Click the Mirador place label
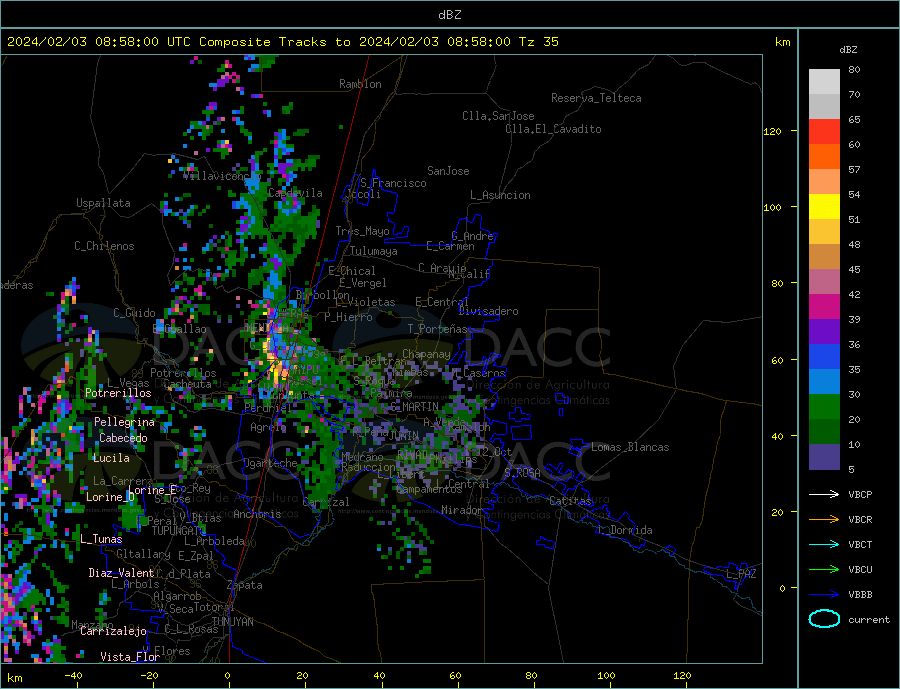Screen dimensions: 900x689 point(462,510)
